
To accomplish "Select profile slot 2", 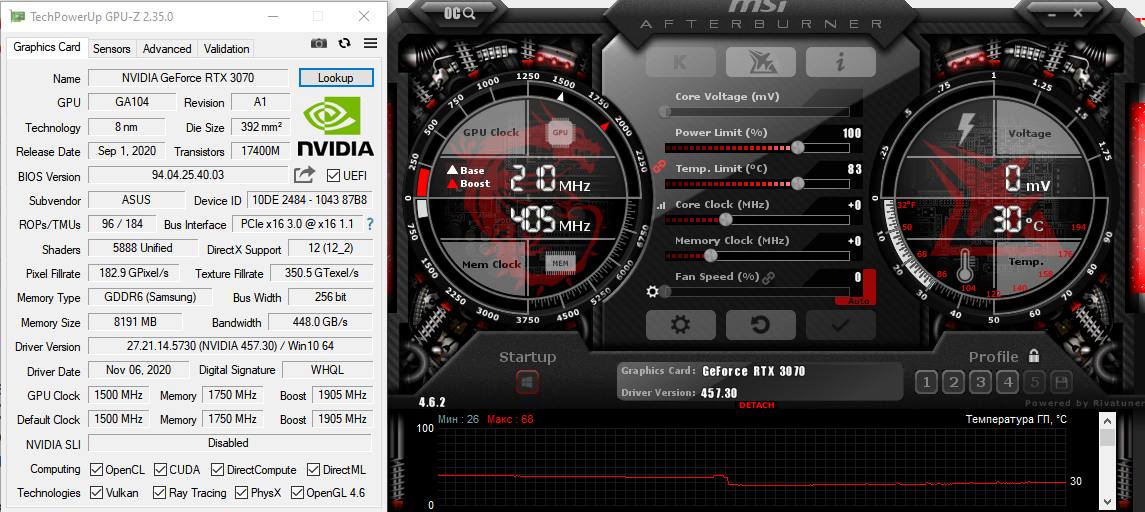I will click(x=953, y=382).
